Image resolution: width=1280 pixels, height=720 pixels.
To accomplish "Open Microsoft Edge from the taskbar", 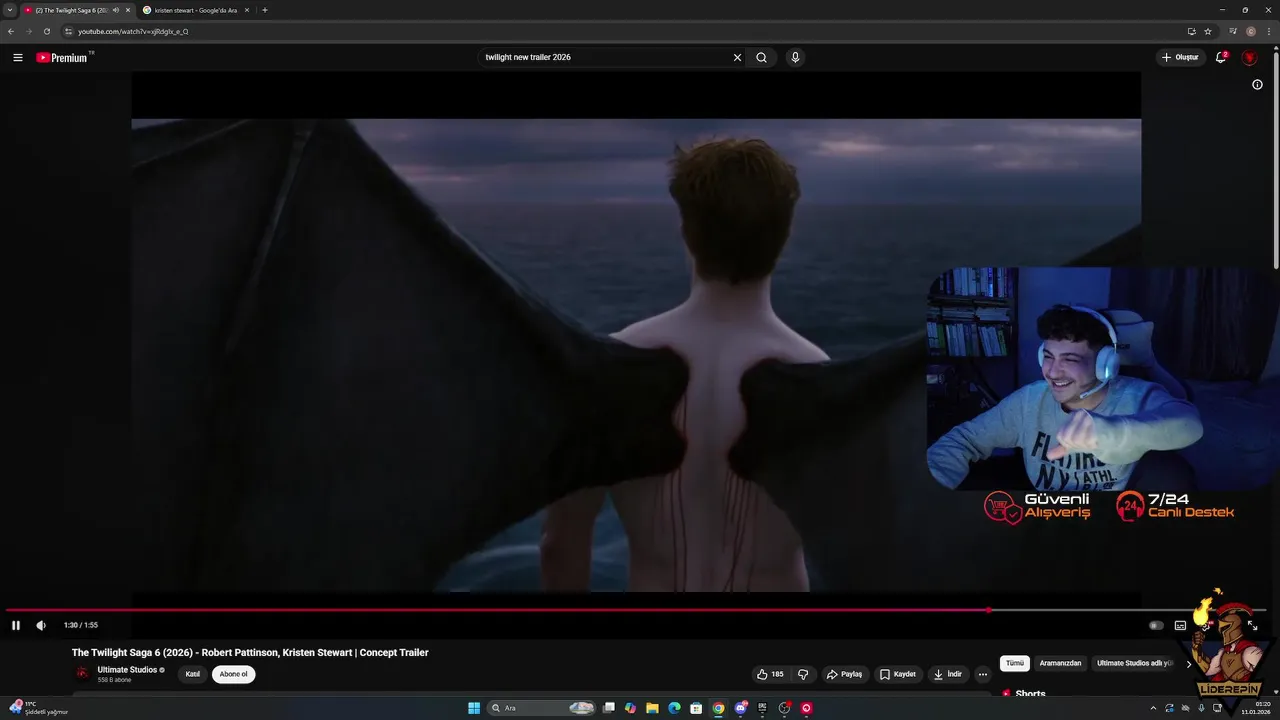I will pos(674,708).
